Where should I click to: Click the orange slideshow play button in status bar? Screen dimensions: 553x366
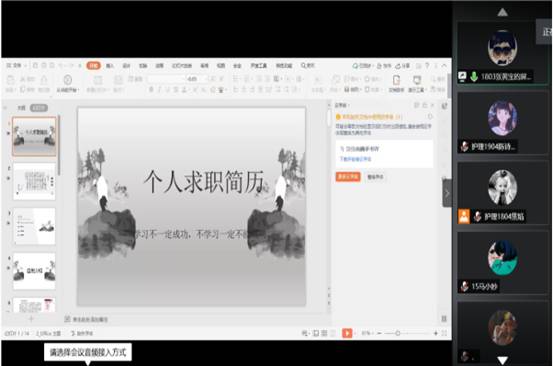coord(347,333)
